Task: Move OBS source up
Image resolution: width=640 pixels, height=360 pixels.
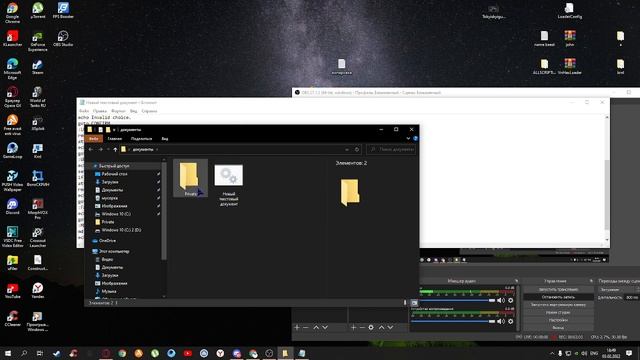Action: tap(381, 327)
